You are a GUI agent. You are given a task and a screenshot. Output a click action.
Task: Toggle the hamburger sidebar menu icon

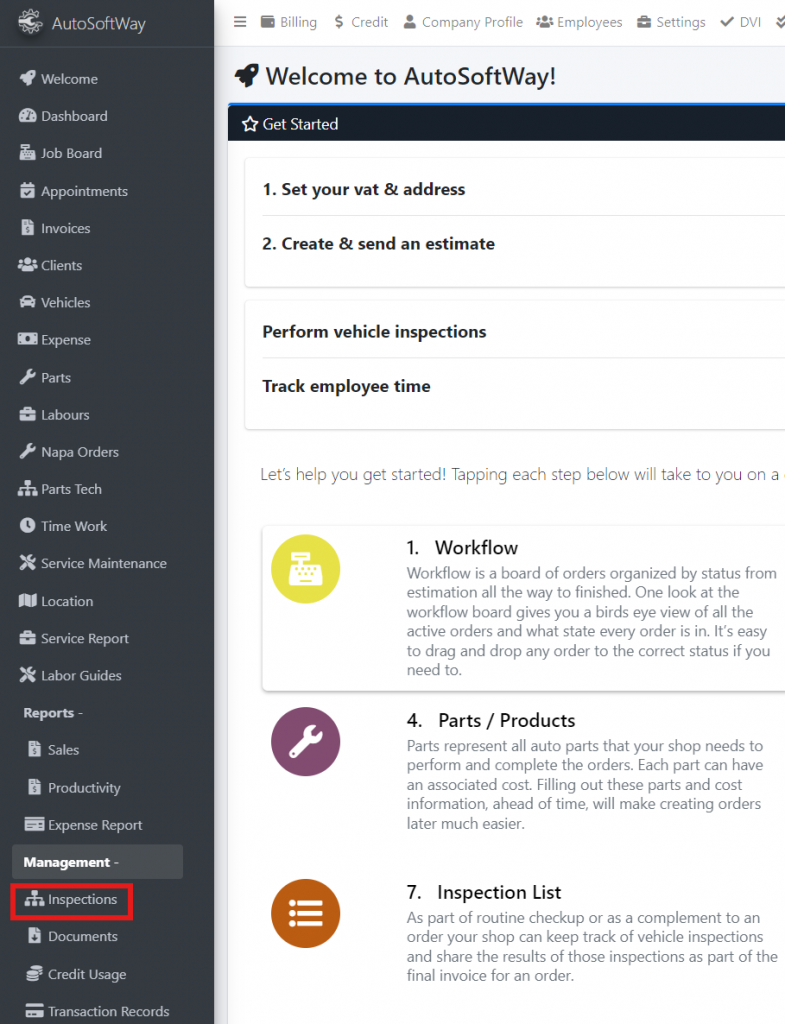(x=240, y=22)
